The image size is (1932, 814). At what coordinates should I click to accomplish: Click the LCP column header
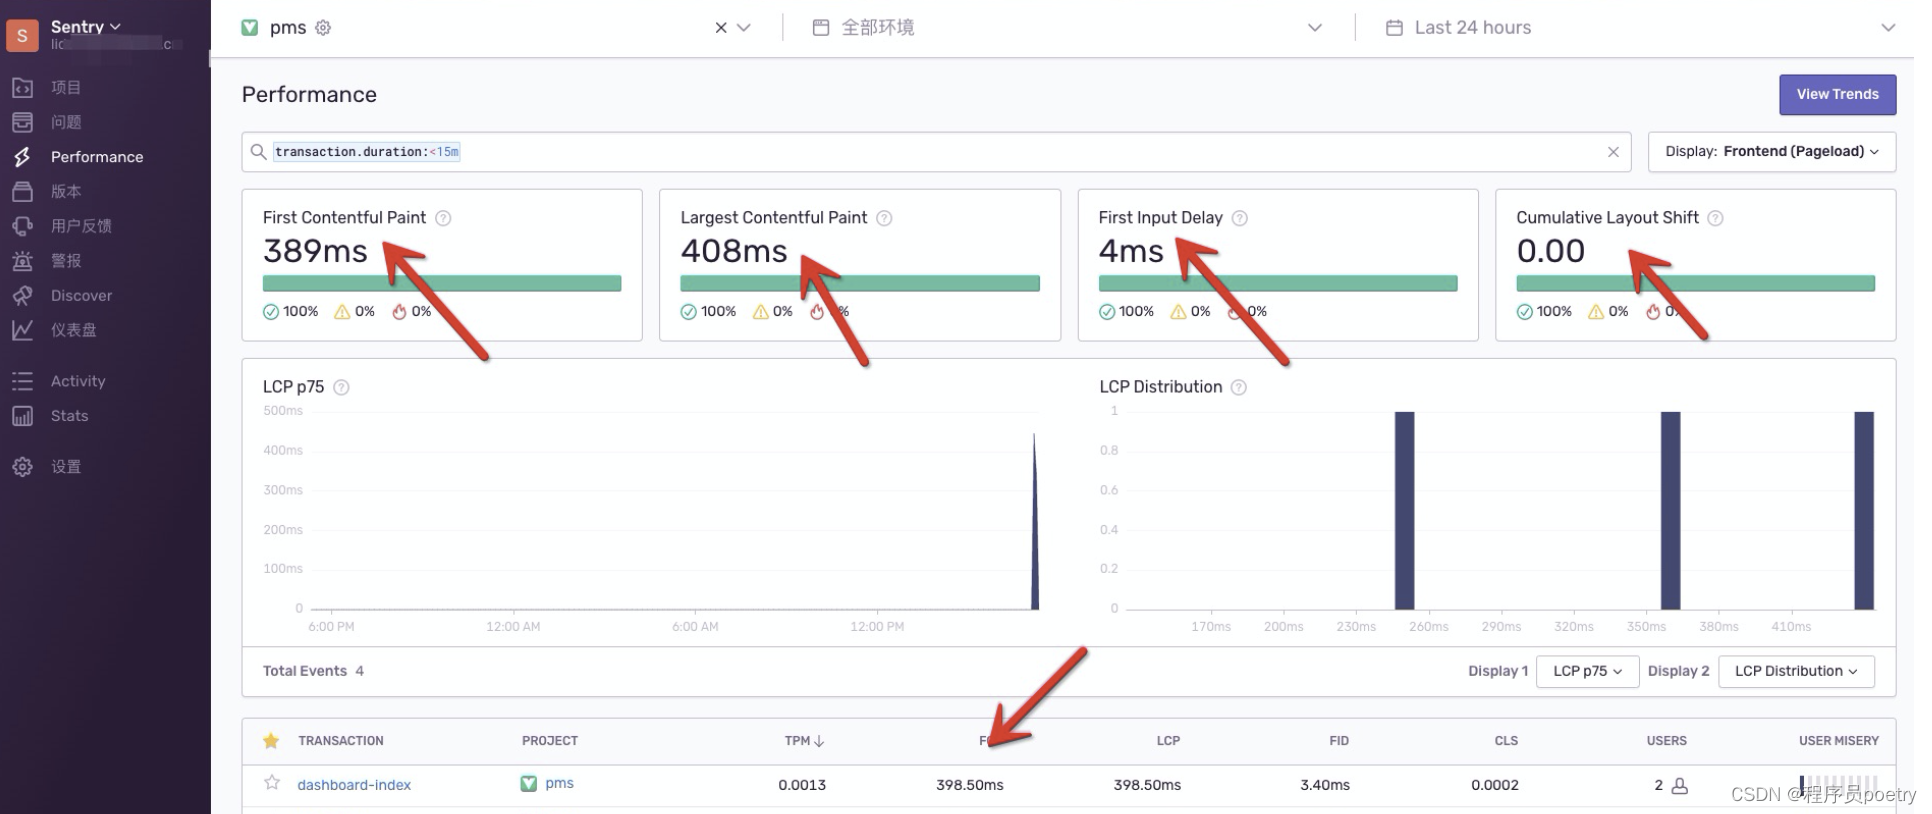(x=1168, y=741)
